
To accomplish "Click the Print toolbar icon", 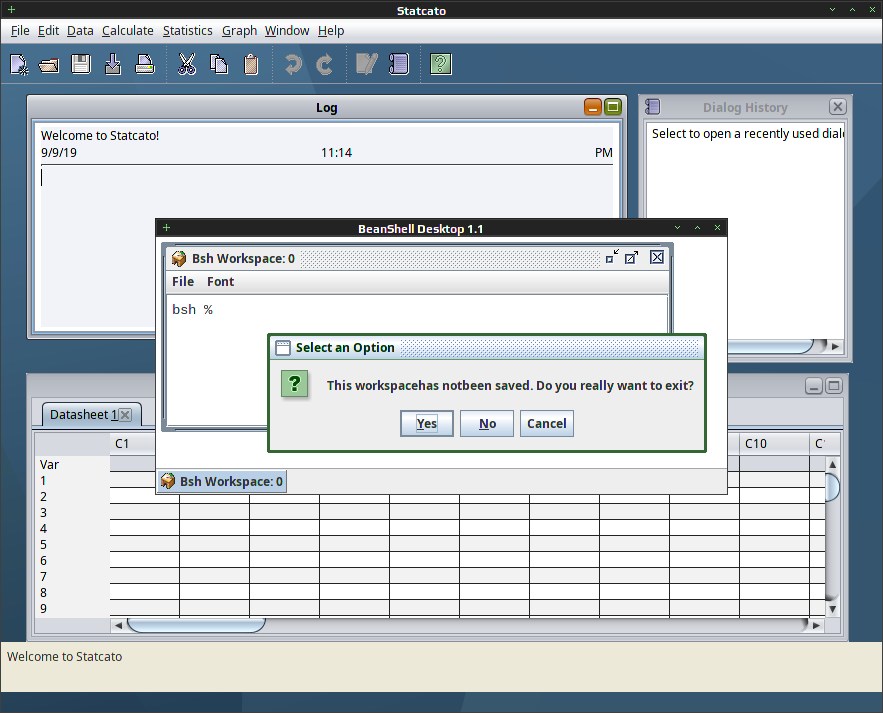I will (145, 64).
